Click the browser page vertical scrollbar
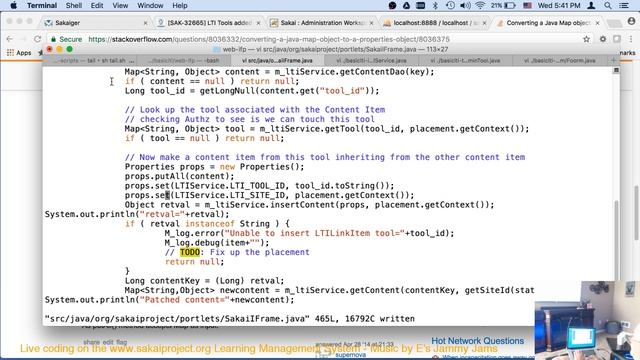This screenshot has height=360, width=640. pyautogui.click(x=637, y=212)
